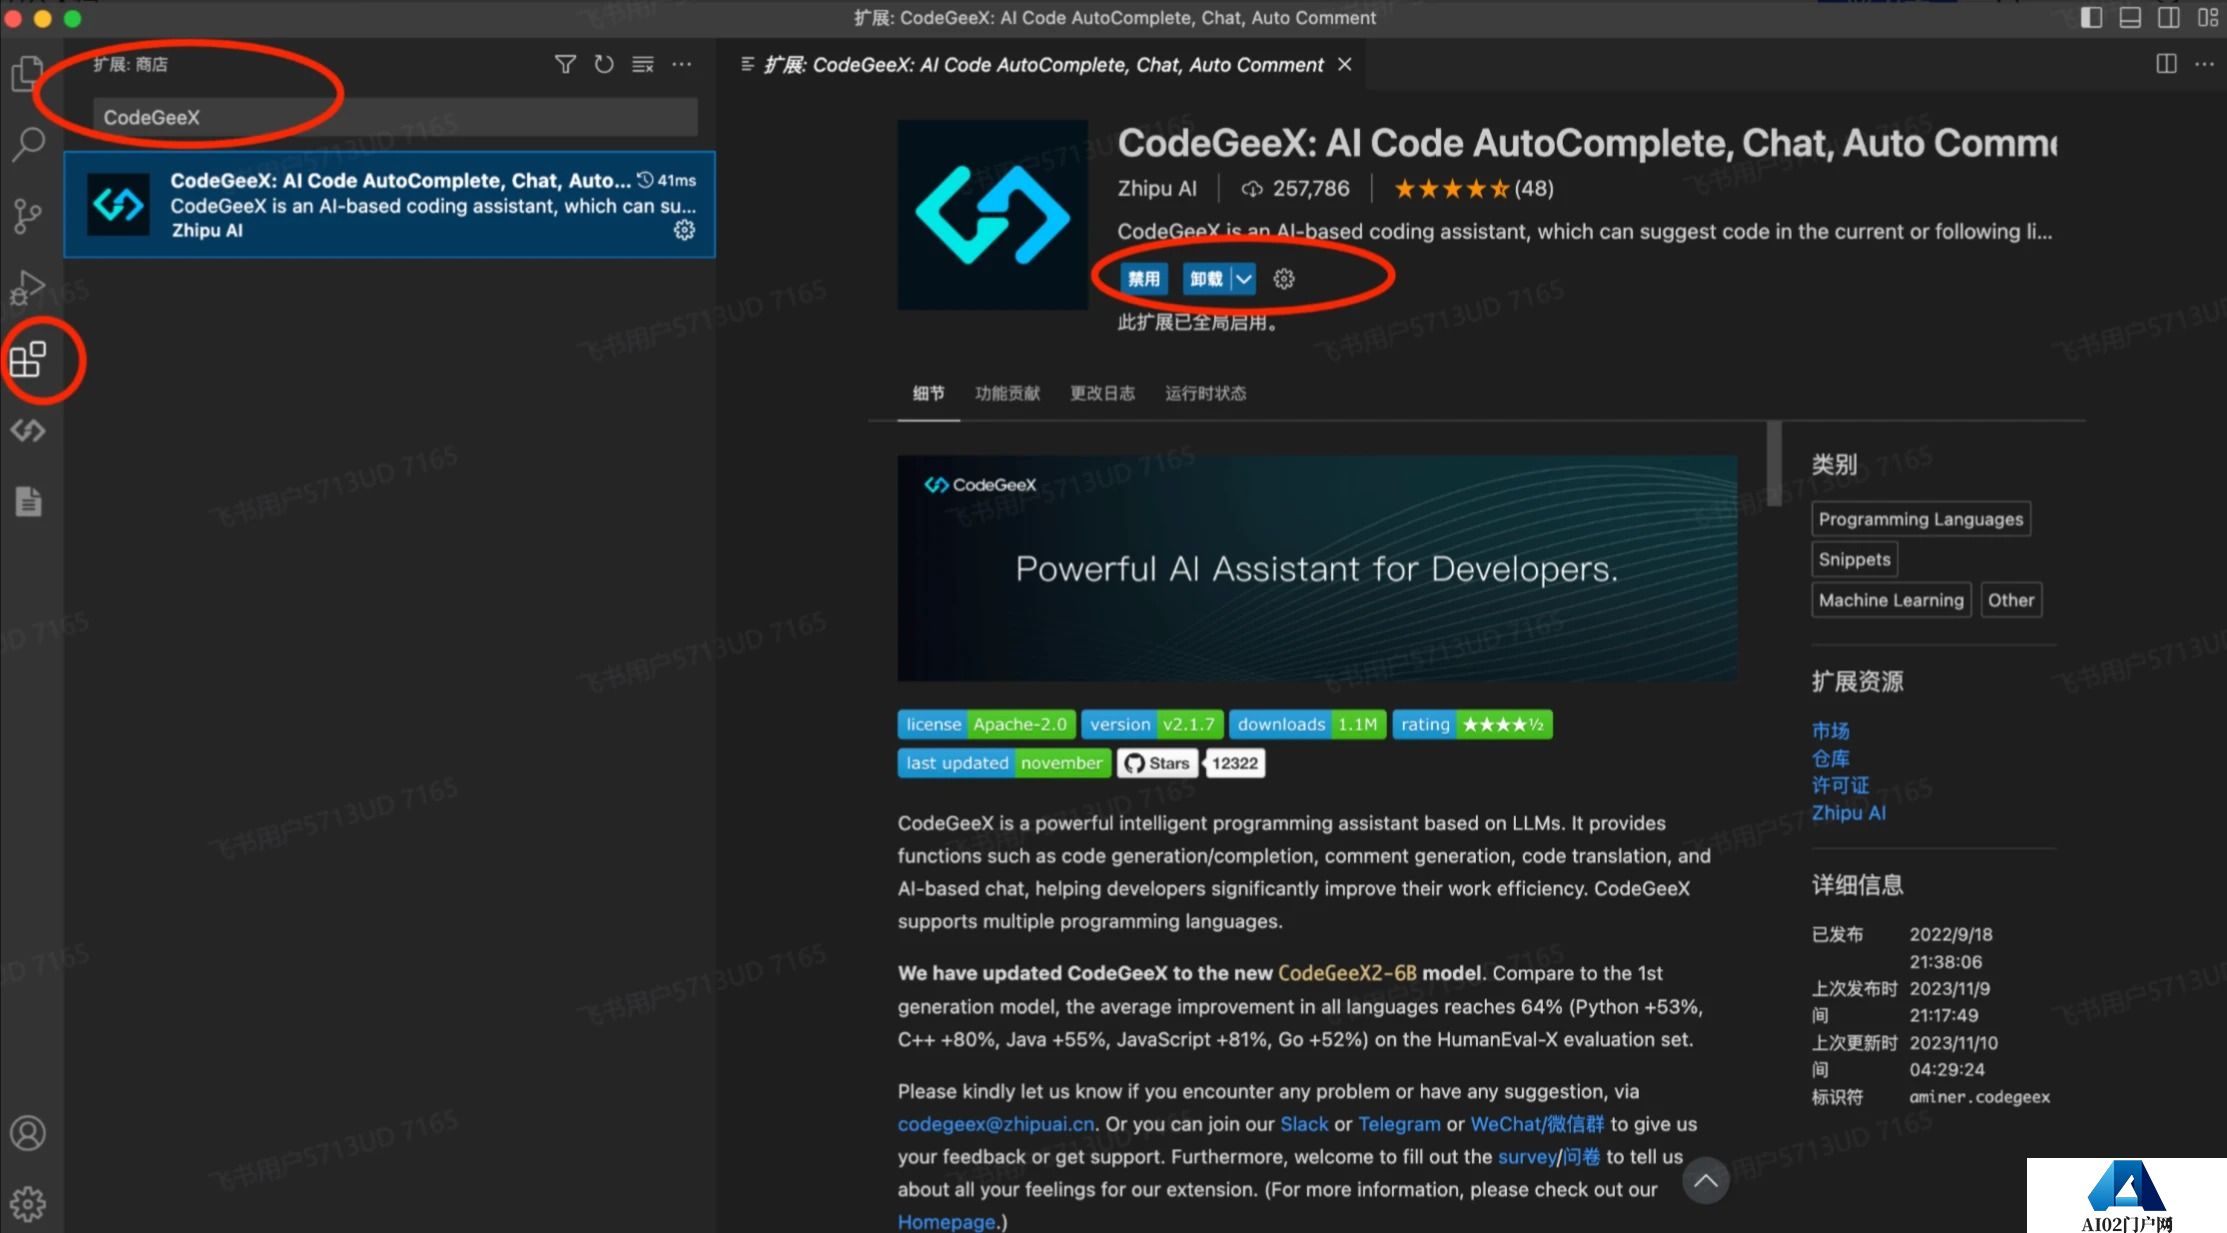Disable the CodeGeeX extension (禁用)
This screenshot has height=1233, width=2227.
[1144, 279]
